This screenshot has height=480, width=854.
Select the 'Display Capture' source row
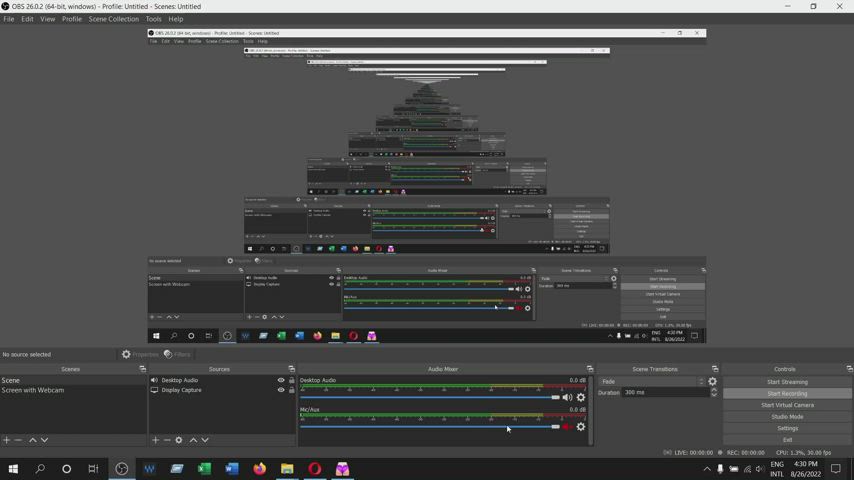pyautogui.click(x=222, y=390)
